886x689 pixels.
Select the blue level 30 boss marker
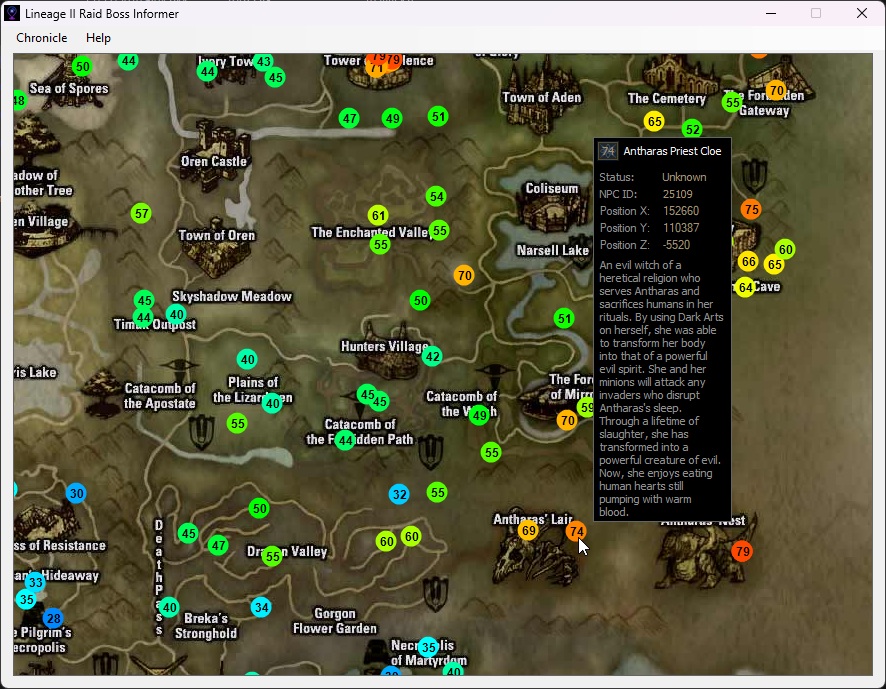point(76,493)
